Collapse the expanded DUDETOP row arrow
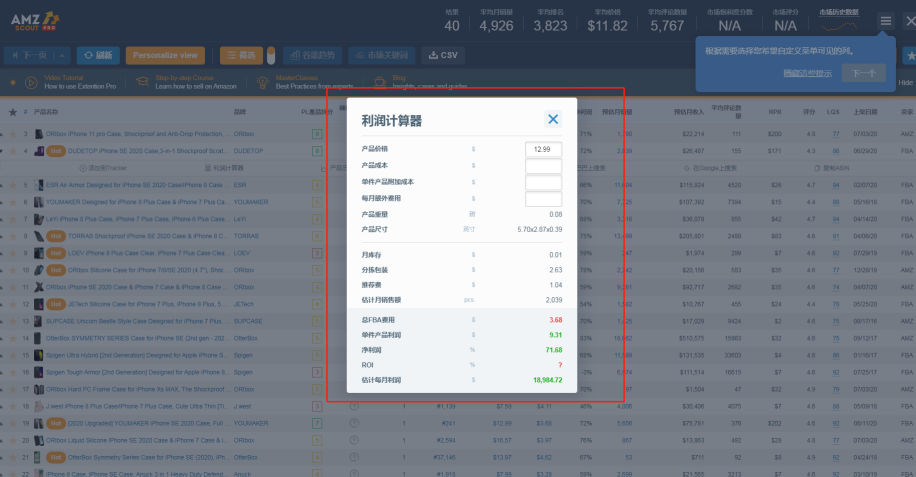 pos(2,151)
